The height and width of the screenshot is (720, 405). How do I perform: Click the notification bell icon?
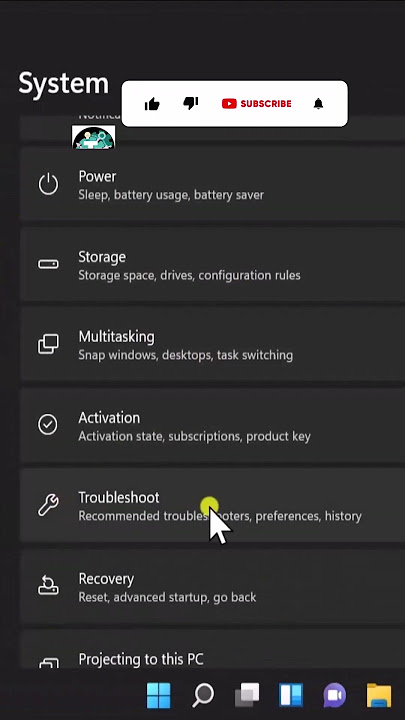point(319,104)
